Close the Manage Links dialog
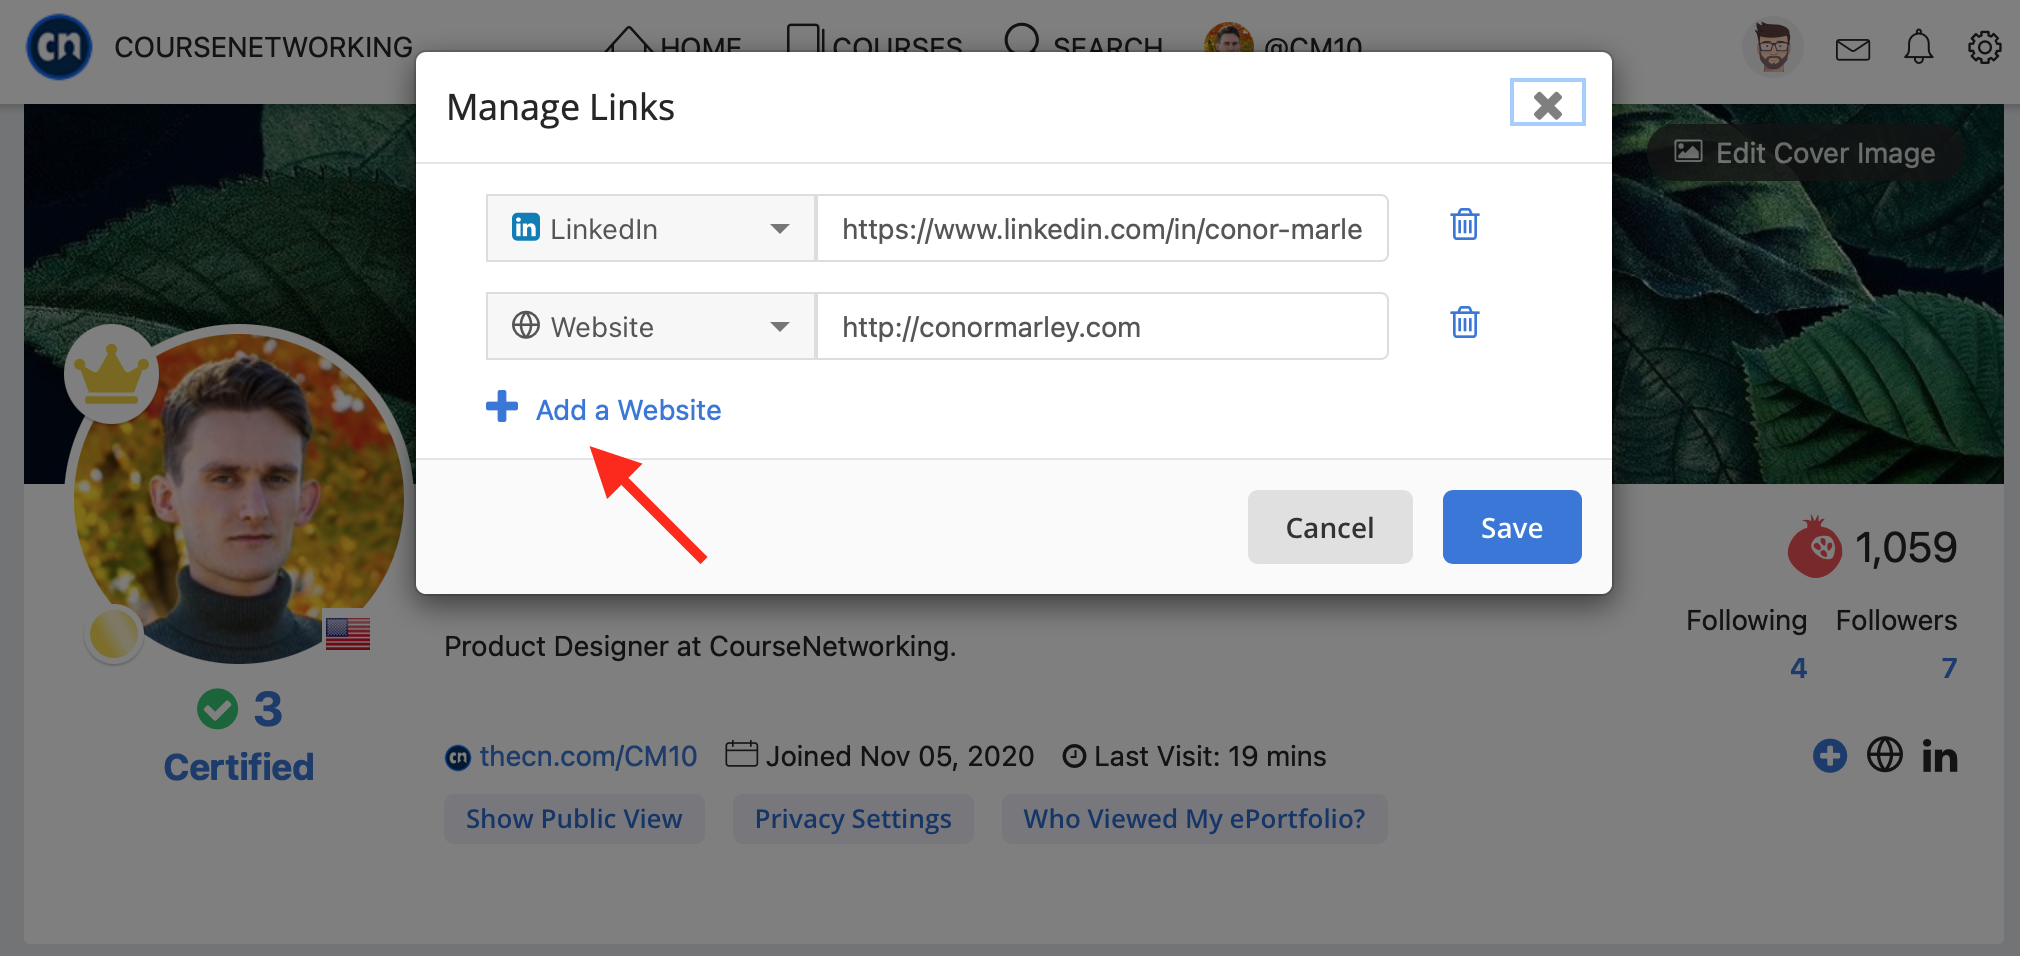 (1547, 103)
